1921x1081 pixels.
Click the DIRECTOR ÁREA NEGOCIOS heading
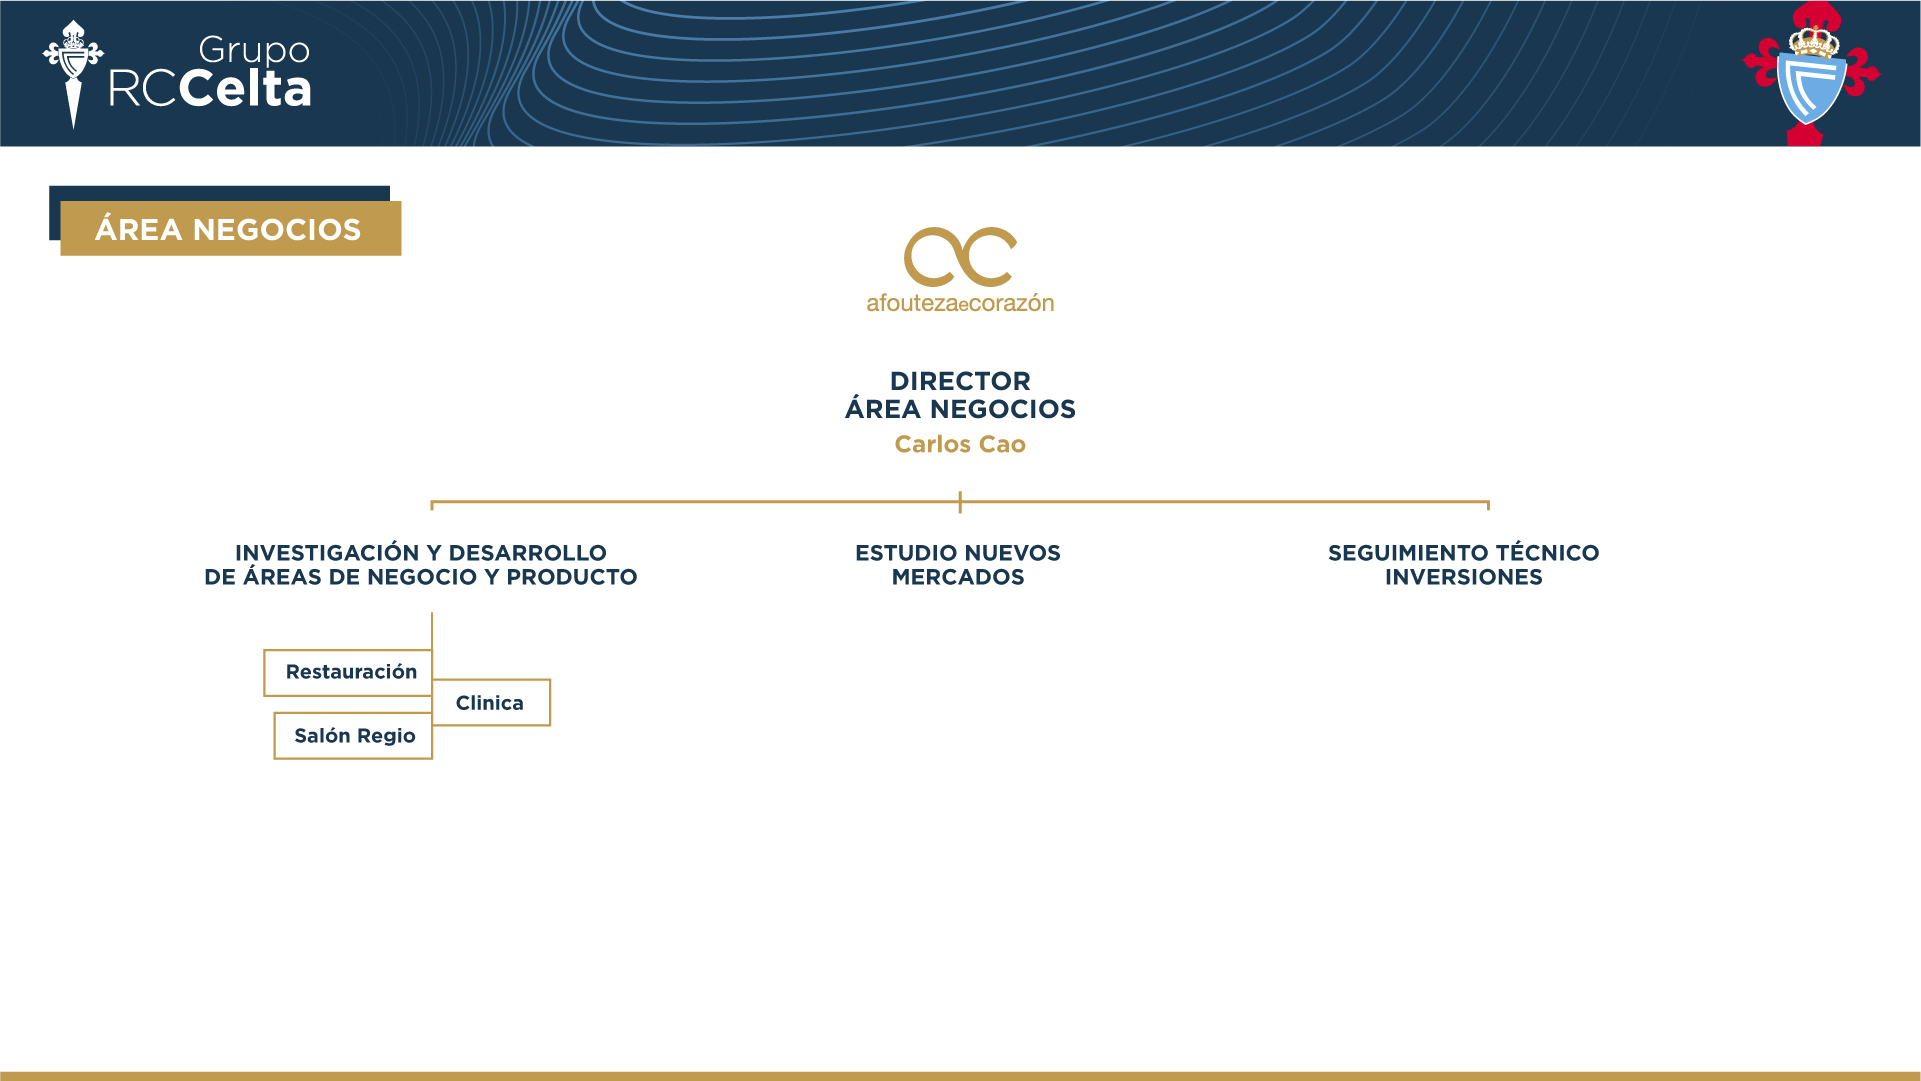[960, 395]
